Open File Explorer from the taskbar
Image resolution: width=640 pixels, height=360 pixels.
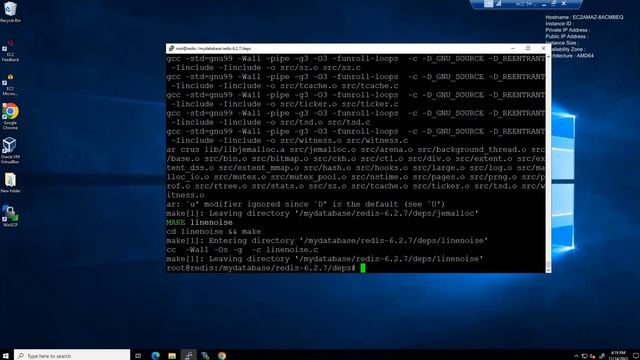pyautogui.click(x=172, y=356)
